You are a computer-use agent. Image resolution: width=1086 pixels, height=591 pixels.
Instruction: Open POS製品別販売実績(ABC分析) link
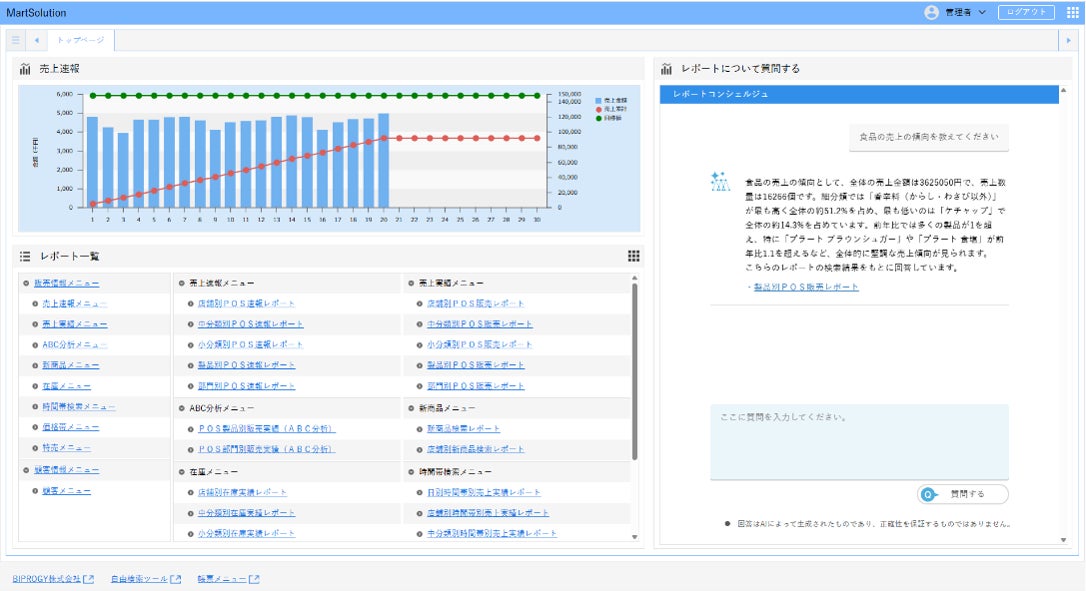click(267, 429)
